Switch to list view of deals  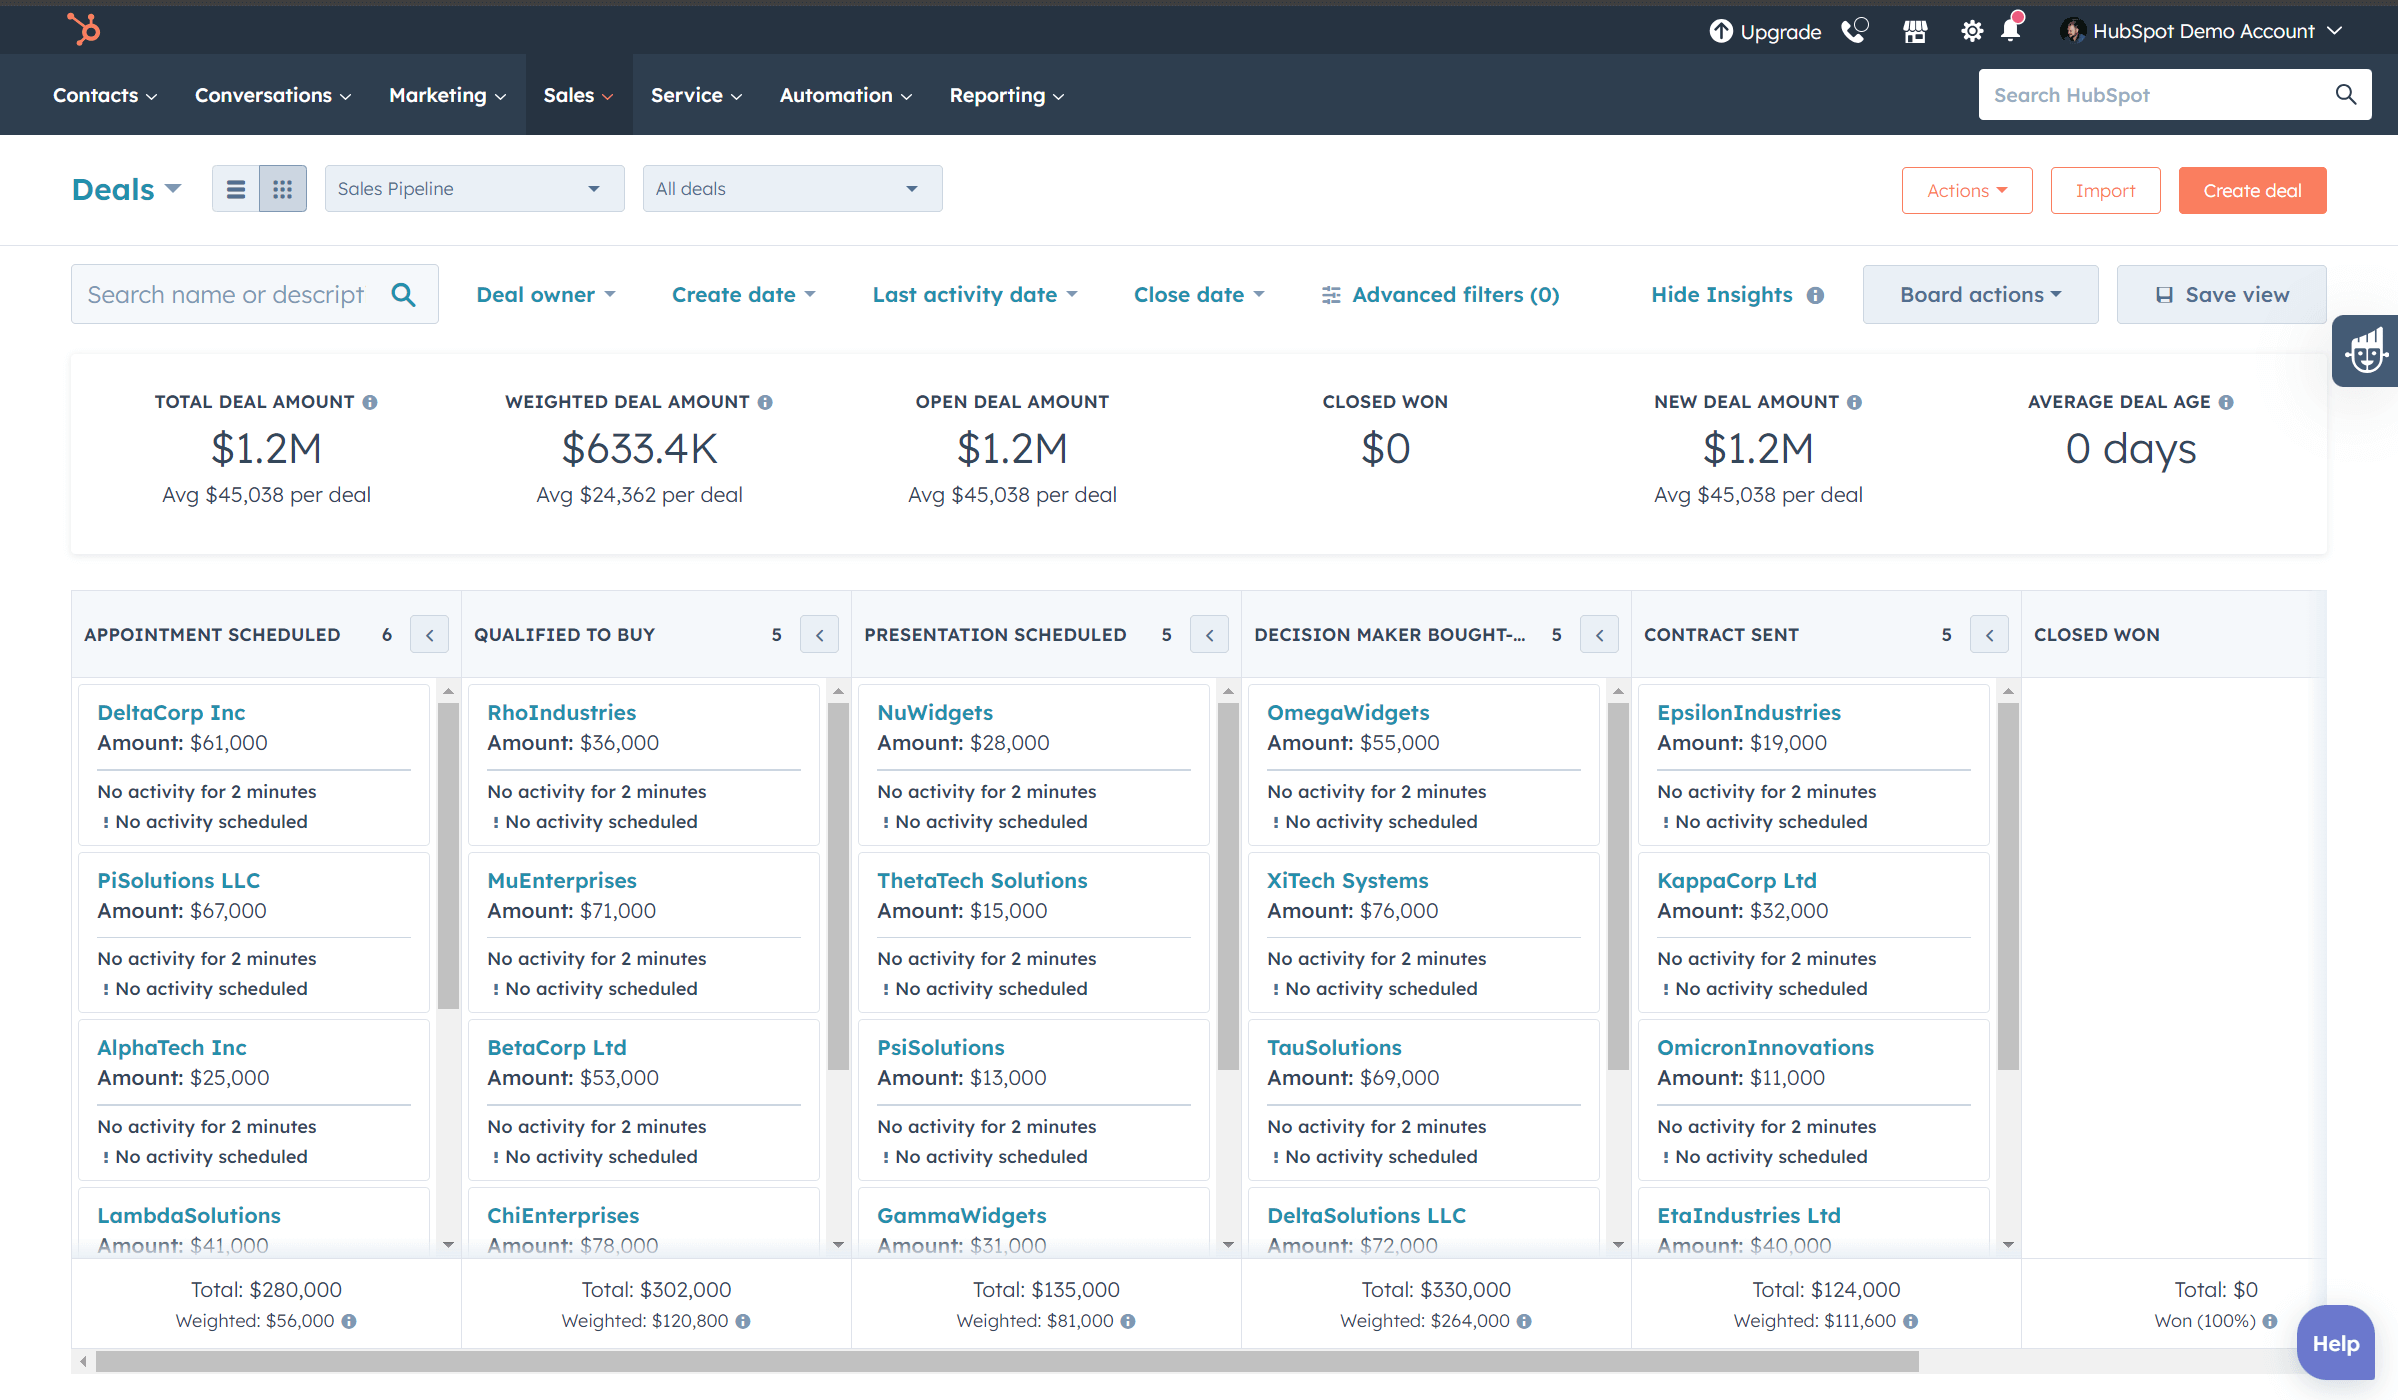tap(236, 188)
